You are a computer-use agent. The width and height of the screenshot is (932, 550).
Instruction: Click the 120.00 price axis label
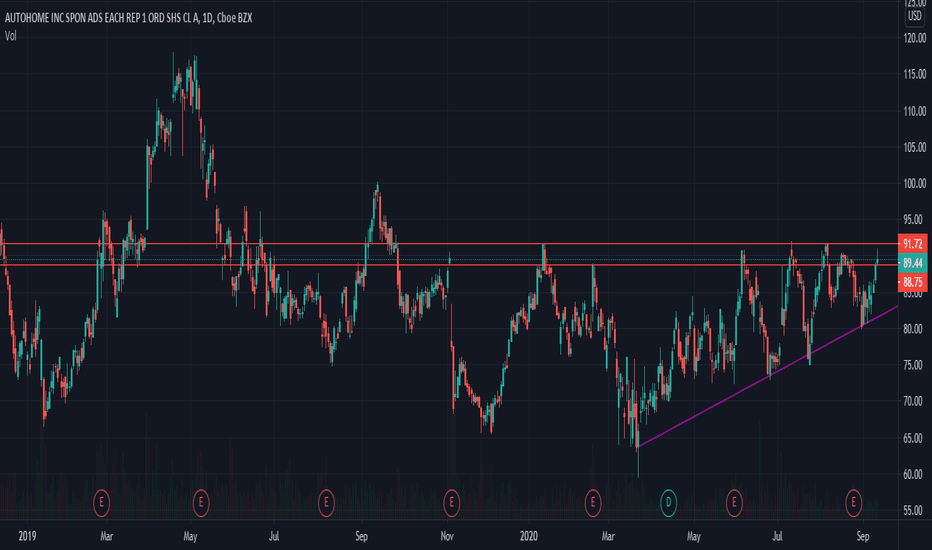point(915,38)
